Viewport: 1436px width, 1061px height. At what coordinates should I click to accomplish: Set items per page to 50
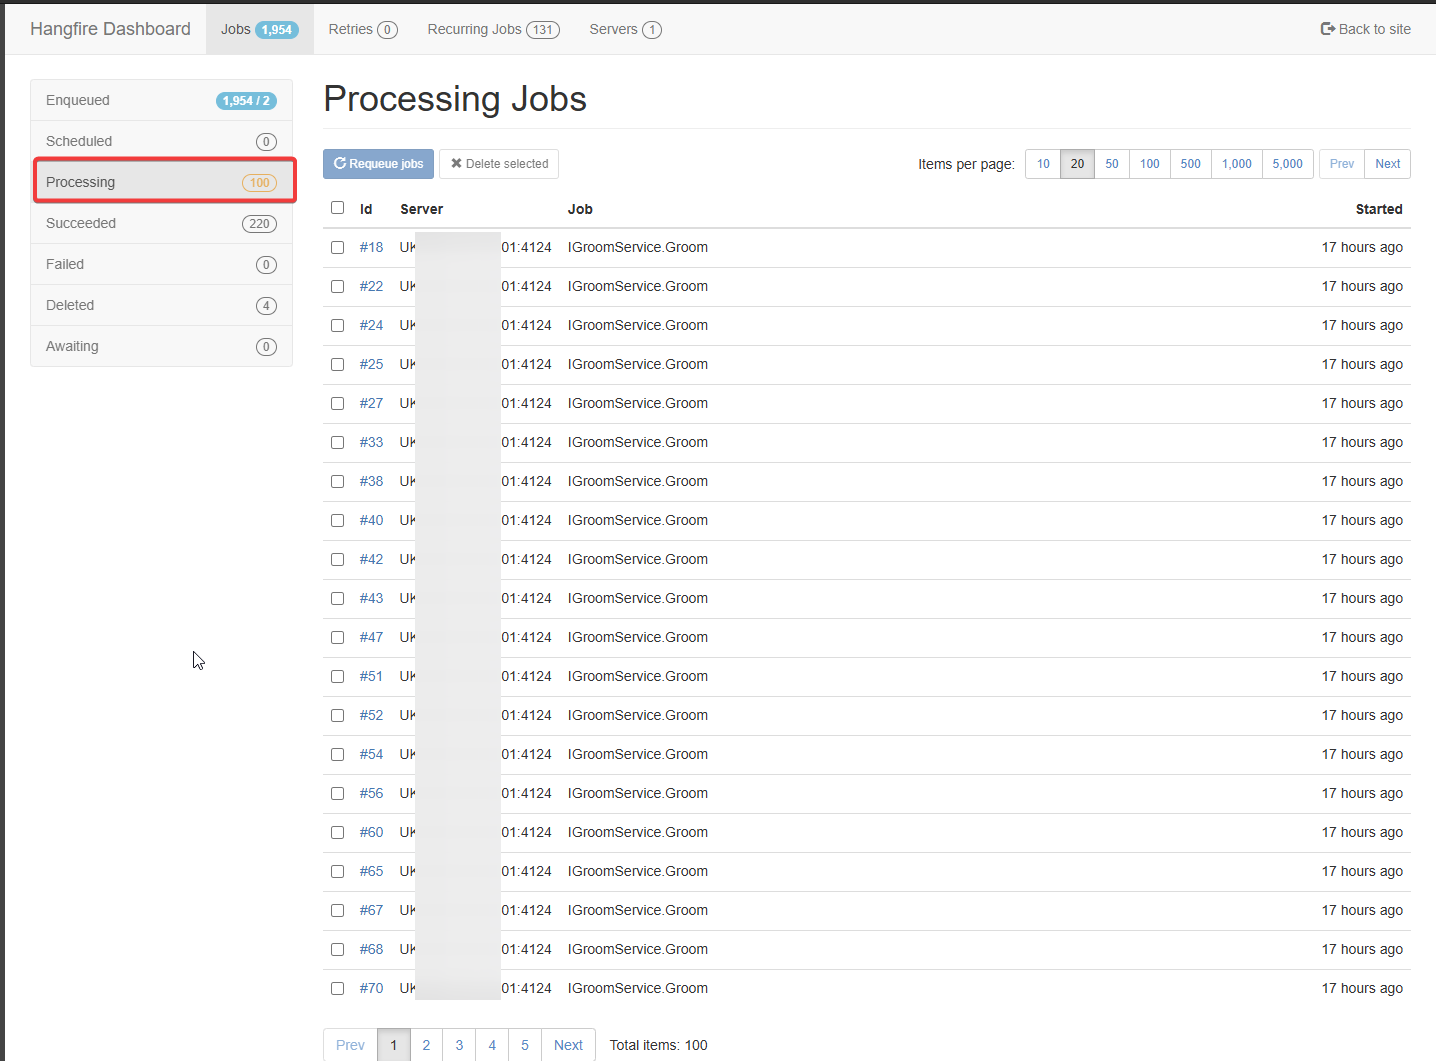click(1112, 164)
